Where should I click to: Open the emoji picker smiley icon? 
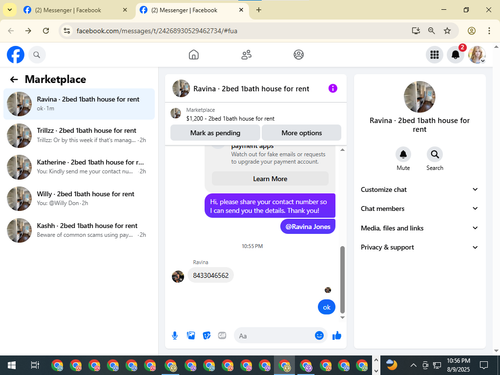319,335
